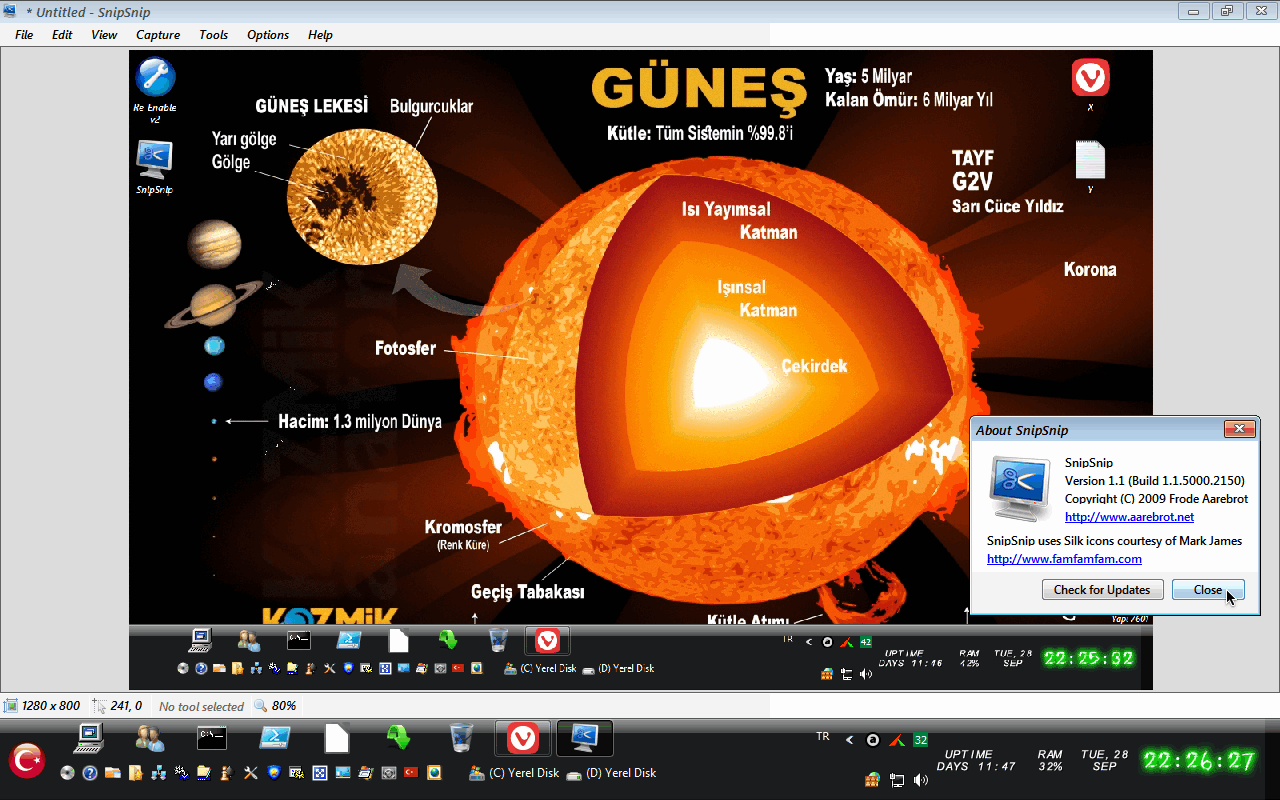The image size is (1280, 800).
Task: Open the Tools menu
Action: 213,35
